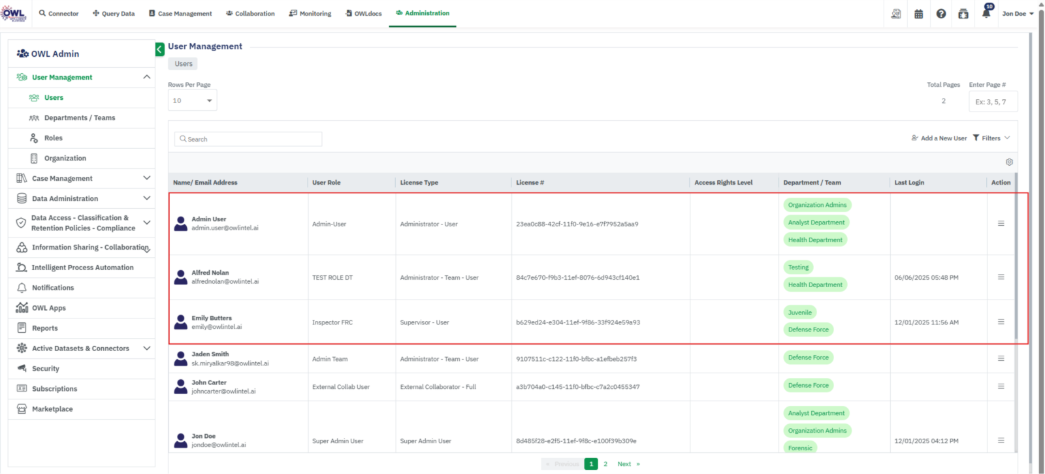The height and width of the screenshot is (474, 1045).
Task: Open action menu for Admin User row
Action: (x=1001, y=223)
